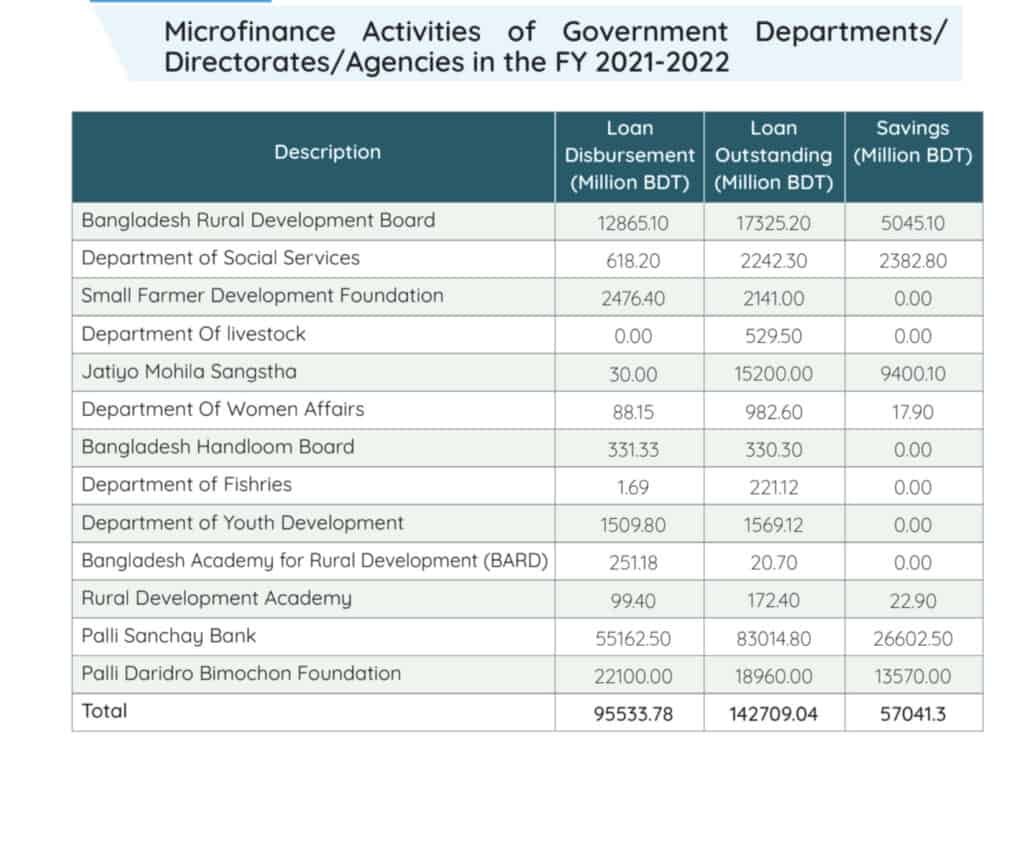Click the 'Total' row label
Image resolution: width=1024 pixels, height=854 pixels.
click(x=104, y=711)
